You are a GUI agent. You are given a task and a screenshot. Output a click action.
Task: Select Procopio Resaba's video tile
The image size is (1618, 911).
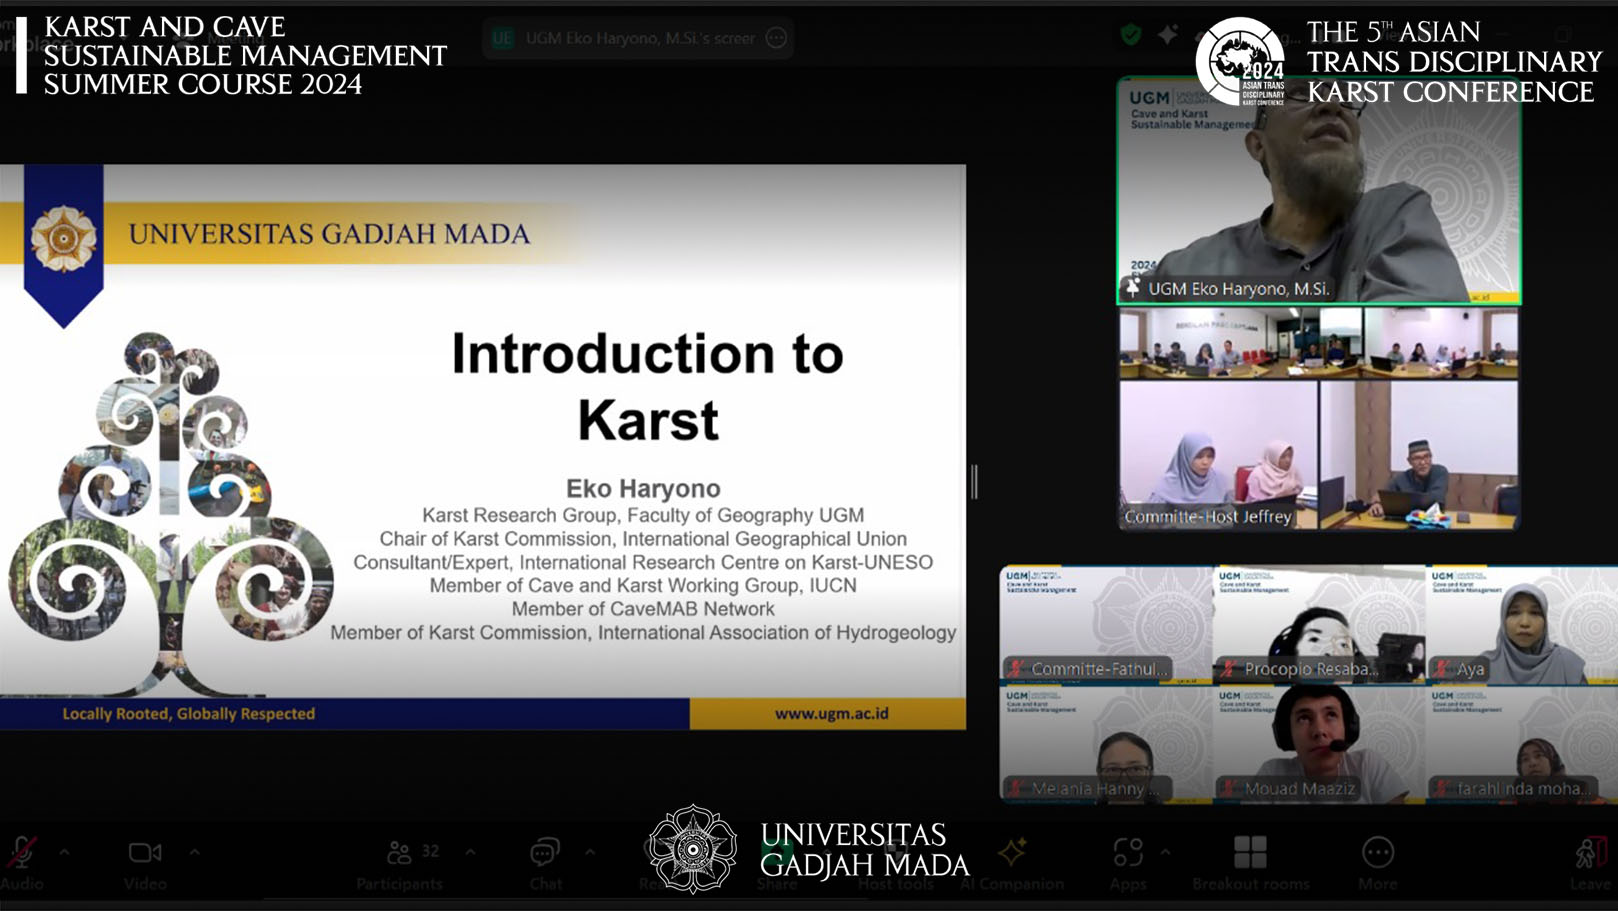click(x=1319, y=625)
